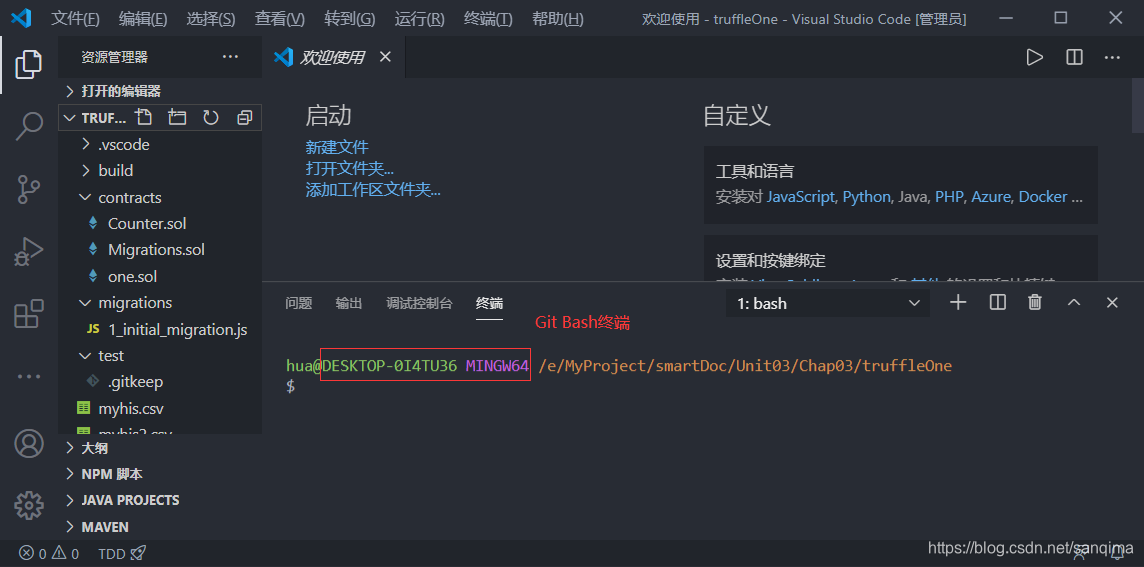Collapse the contracts folder
The image size is (1144, 567).
pyautogui.click(x=160, y=198)
